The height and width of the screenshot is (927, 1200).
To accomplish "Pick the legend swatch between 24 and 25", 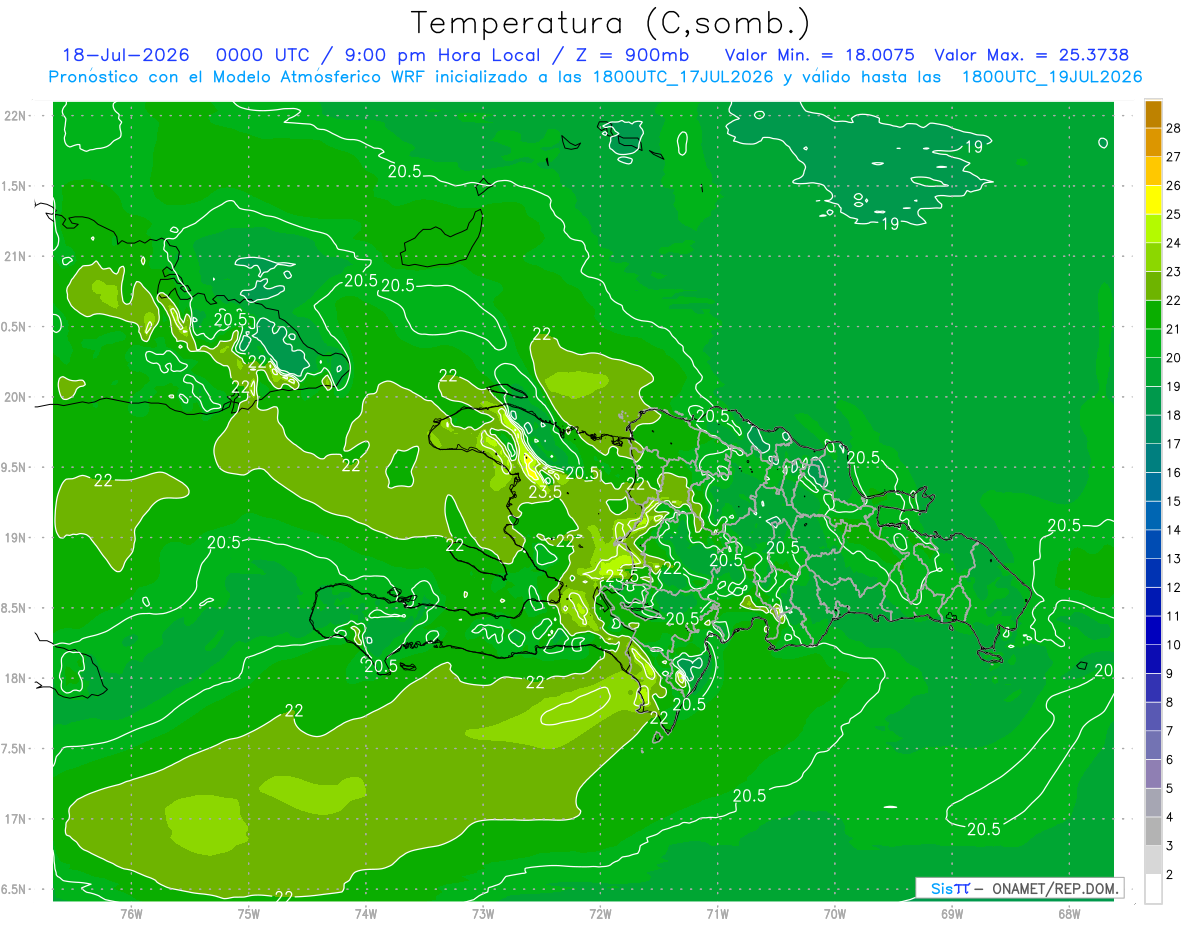I will click(1153, 228).
